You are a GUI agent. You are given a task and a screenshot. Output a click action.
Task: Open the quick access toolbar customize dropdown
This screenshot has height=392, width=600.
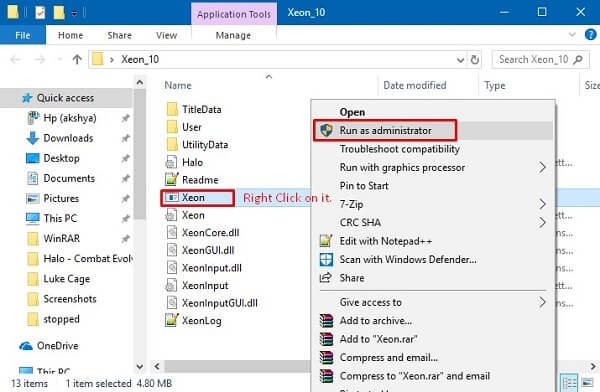tap(74, 13)
